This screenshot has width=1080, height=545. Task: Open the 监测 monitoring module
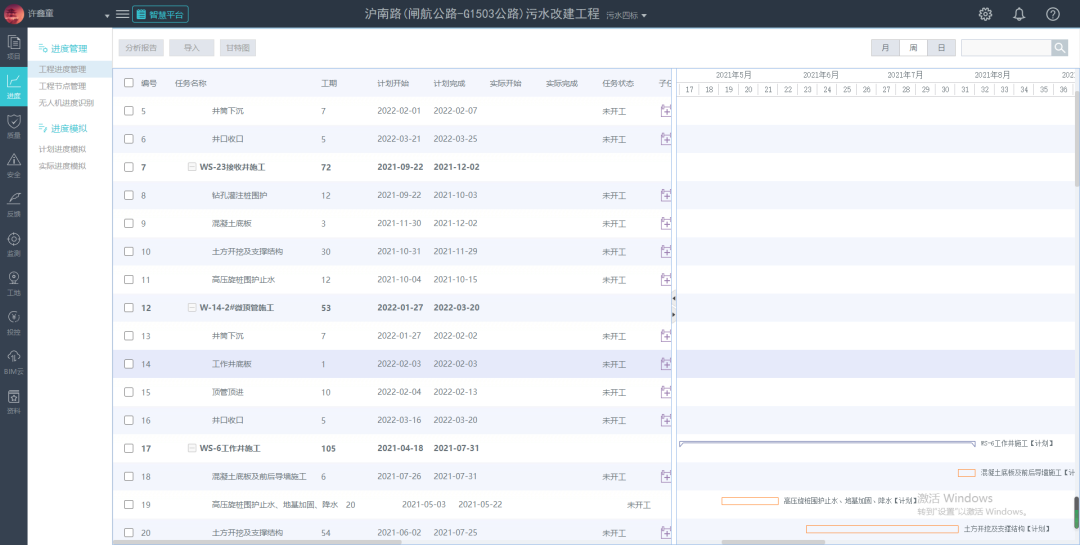click(x=14, y=244)
